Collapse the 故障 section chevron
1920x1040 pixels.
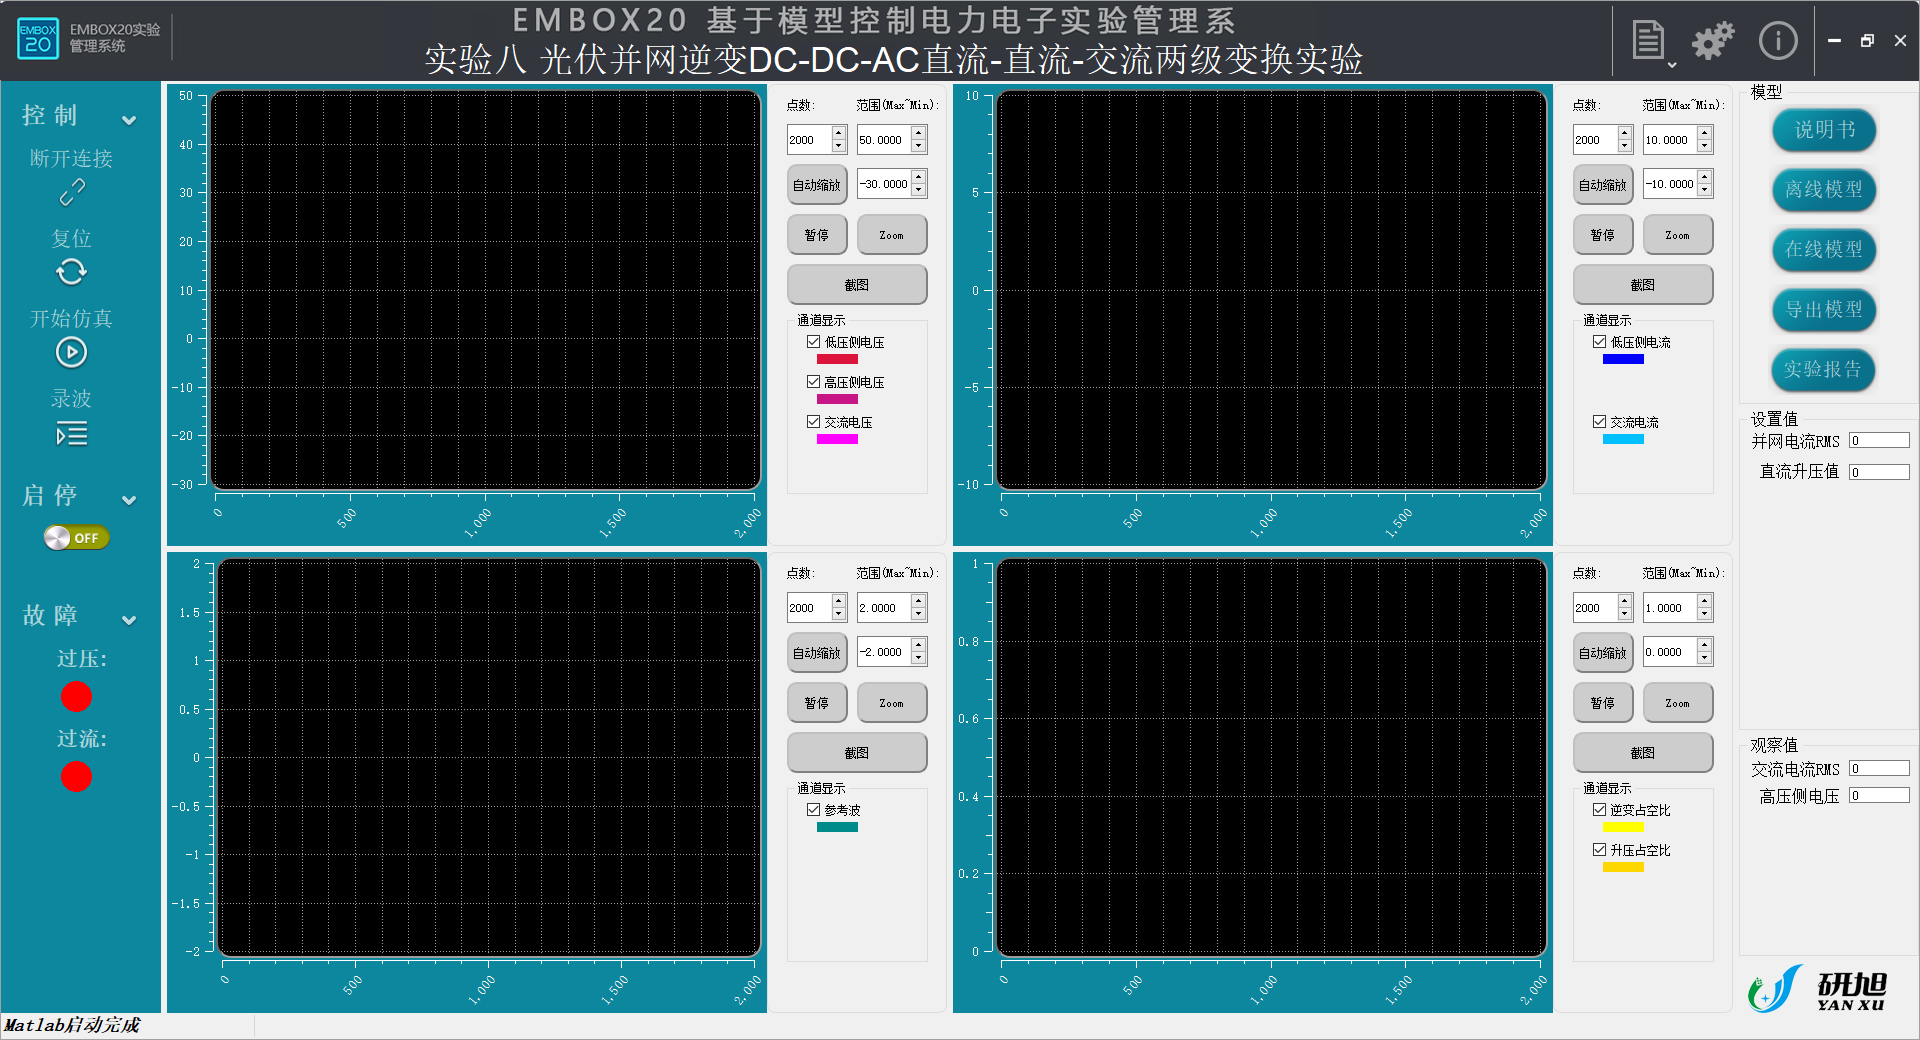[129, 620]
